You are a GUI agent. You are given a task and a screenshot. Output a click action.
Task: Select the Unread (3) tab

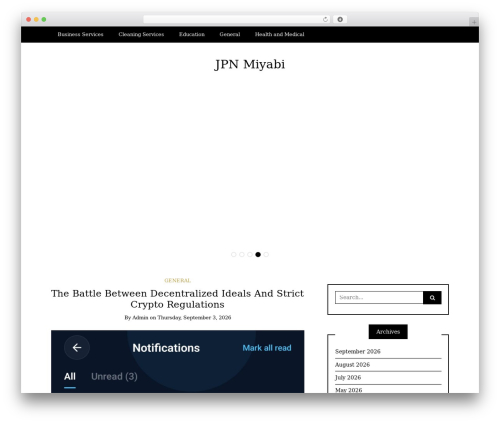[x=114, y=376]
